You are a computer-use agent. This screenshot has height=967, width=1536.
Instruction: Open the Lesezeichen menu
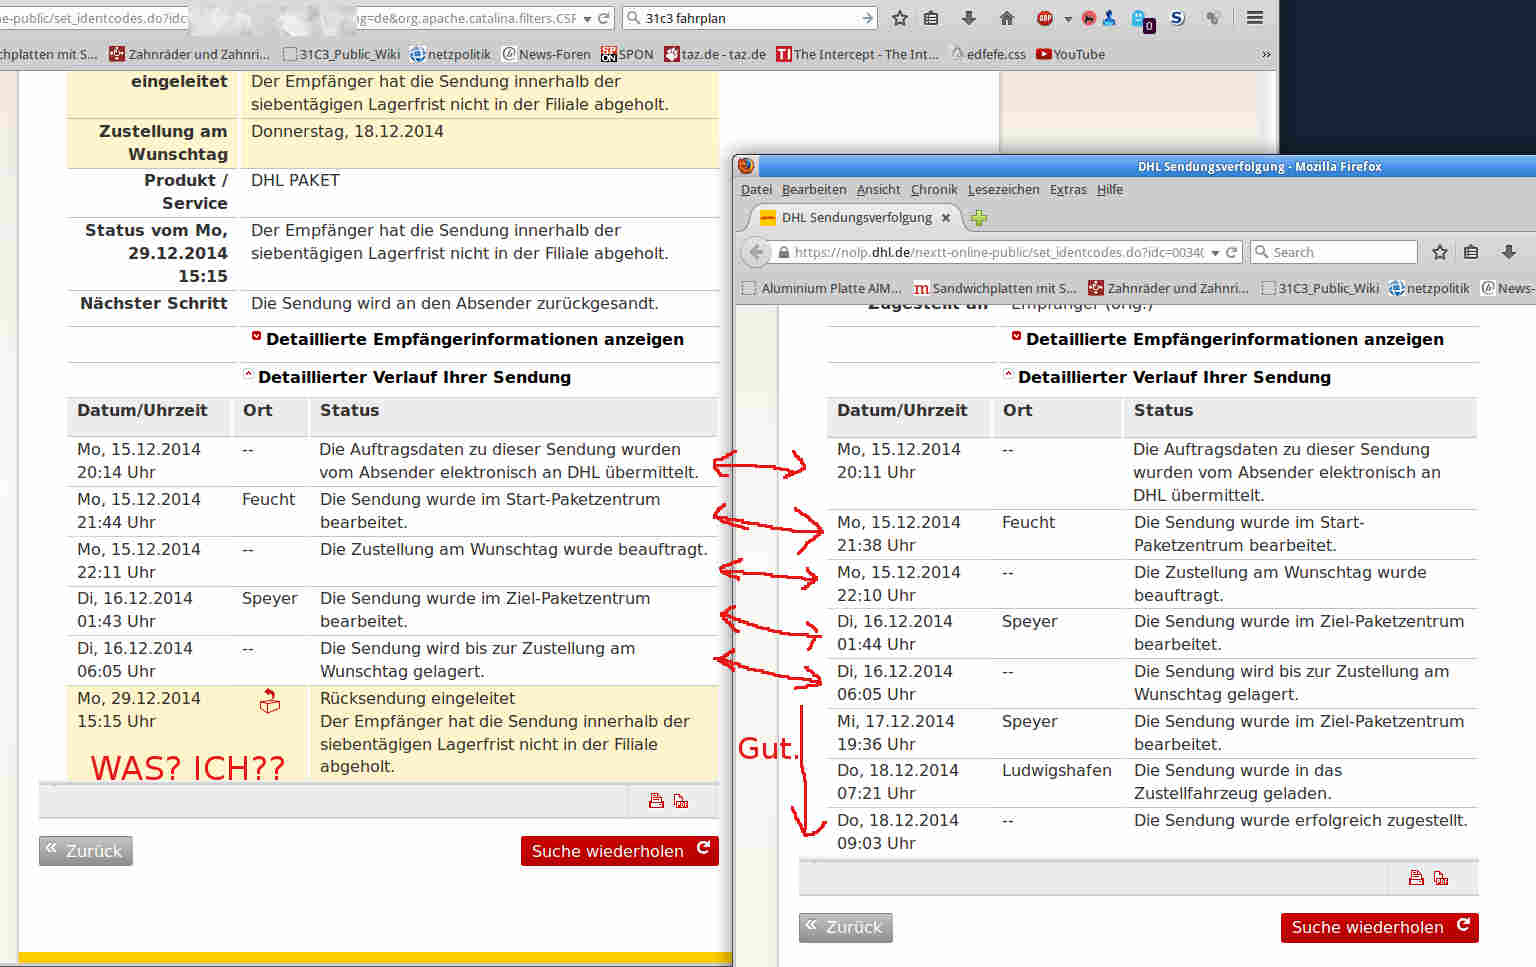(1003, 189)
